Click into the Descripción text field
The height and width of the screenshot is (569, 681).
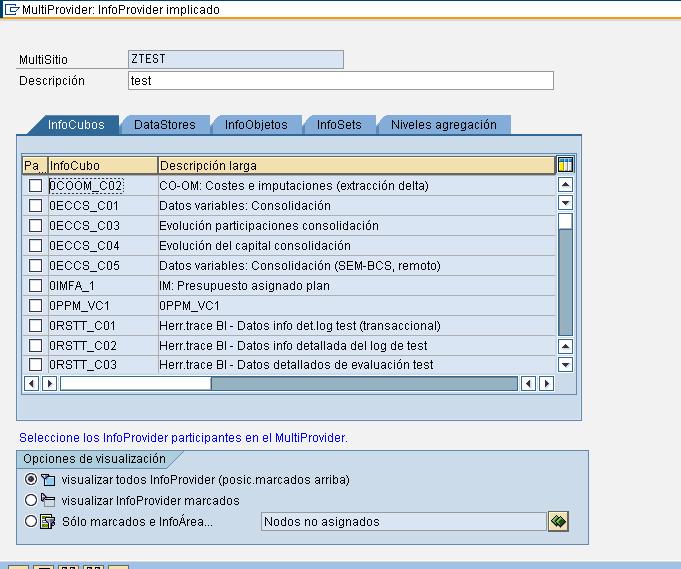340,81
